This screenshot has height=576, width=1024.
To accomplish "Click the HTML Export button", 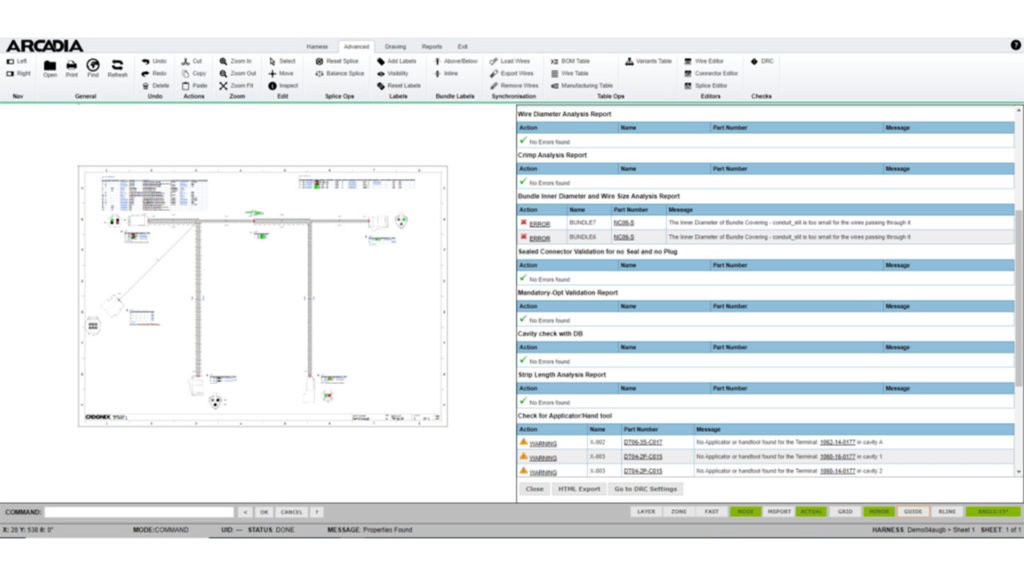I will click(578, 489).
